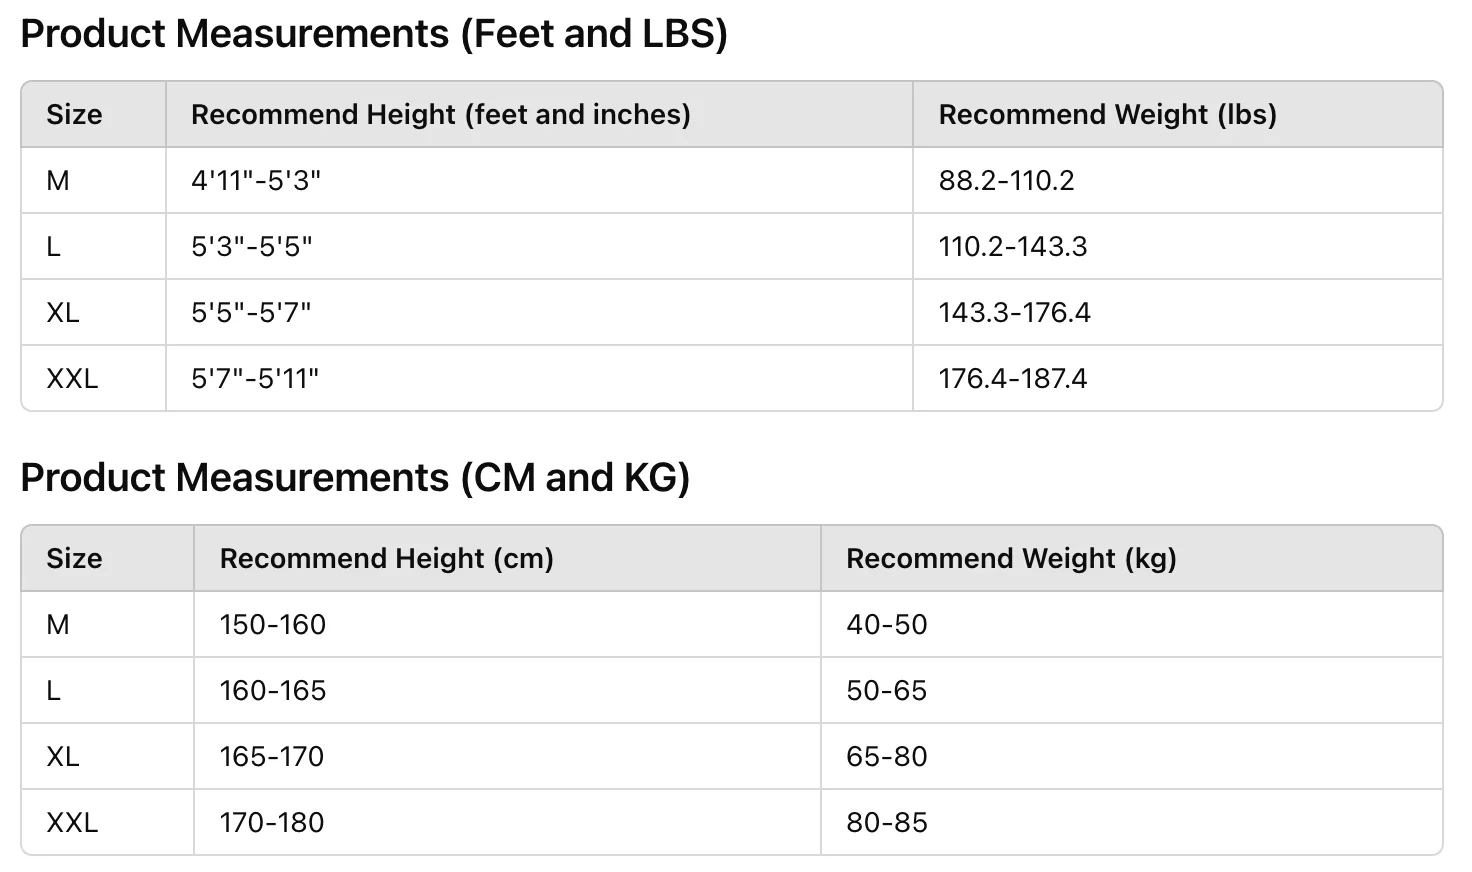Click the "Recommend Height (cm)" column header
Viewport: 1472px width, 872px height.
386,559
